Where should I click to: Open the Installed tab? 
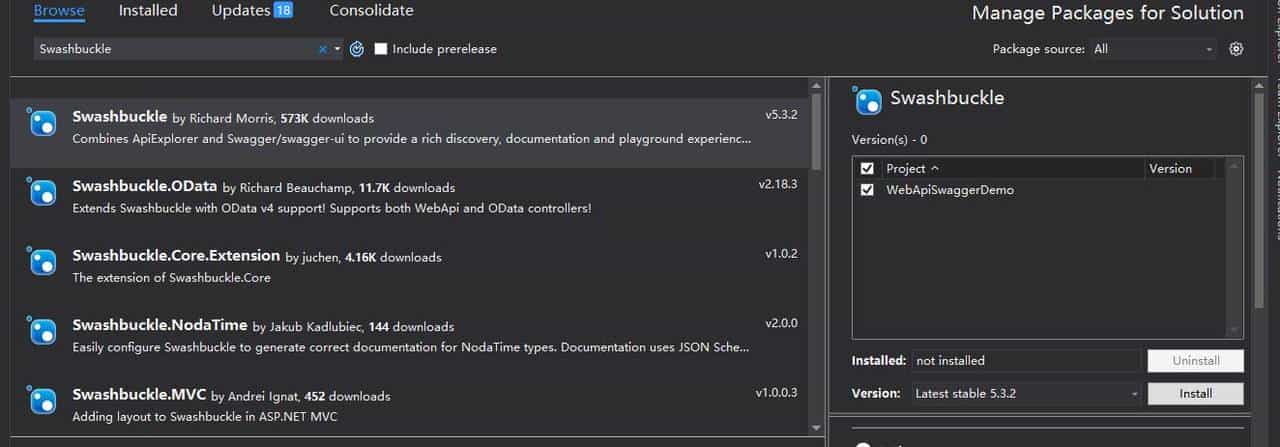click(148, 11)
